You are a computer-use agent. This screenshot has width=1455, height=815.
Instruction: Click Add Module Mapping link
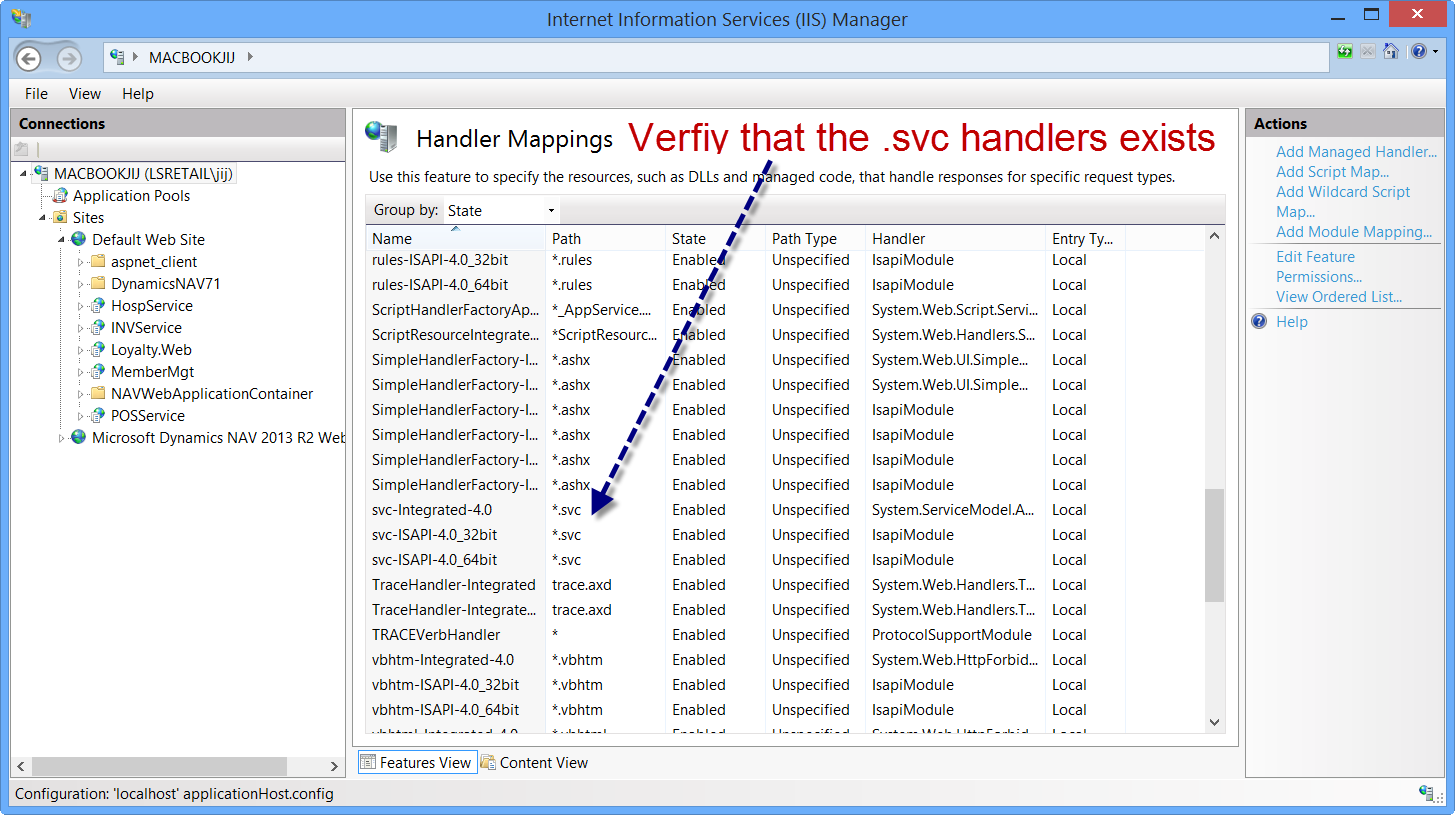tap(1354, 232)
